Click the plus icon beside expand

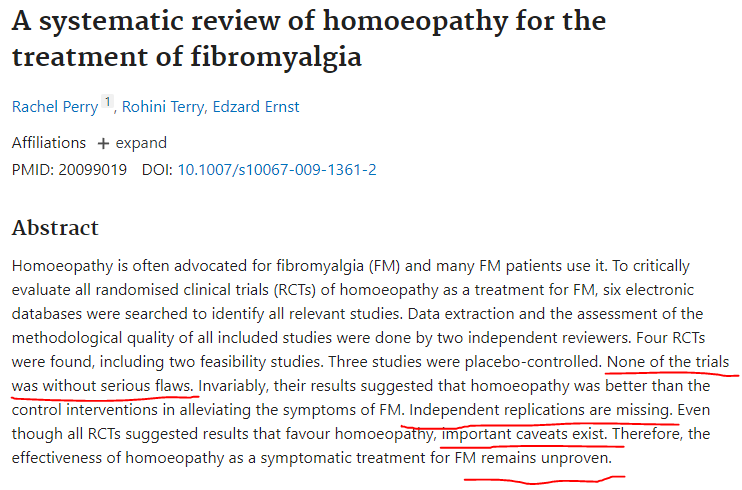click(103, 143)
